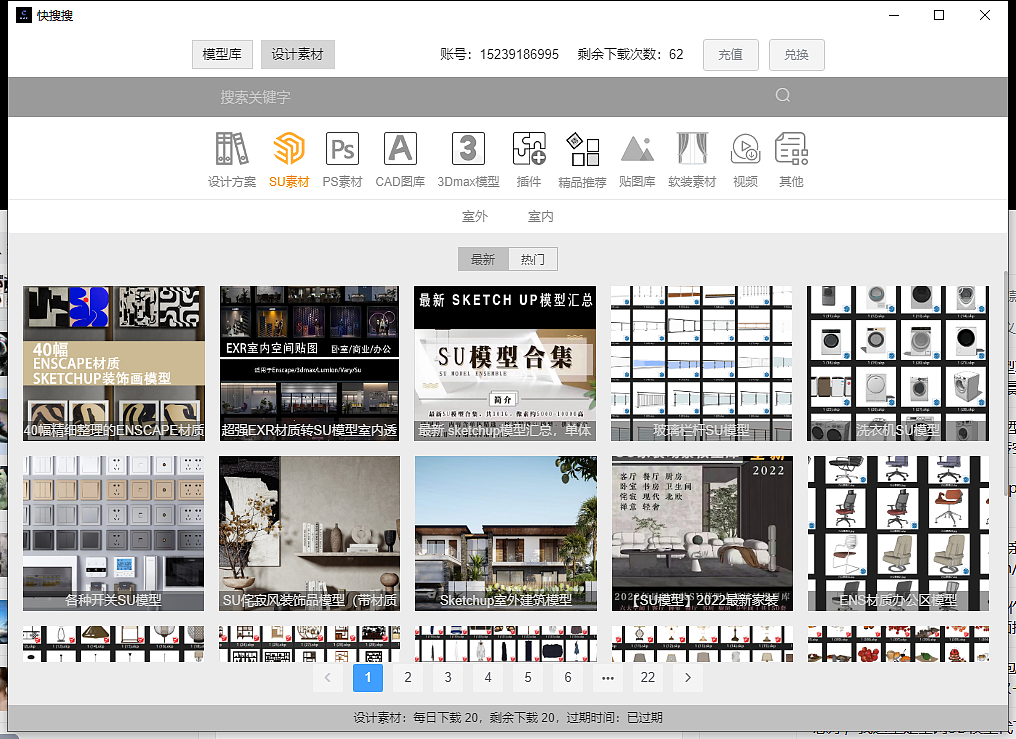Click the next page arrow
Screen dimensions: 1016x739
pyautogui.click(x=688, y=677)
